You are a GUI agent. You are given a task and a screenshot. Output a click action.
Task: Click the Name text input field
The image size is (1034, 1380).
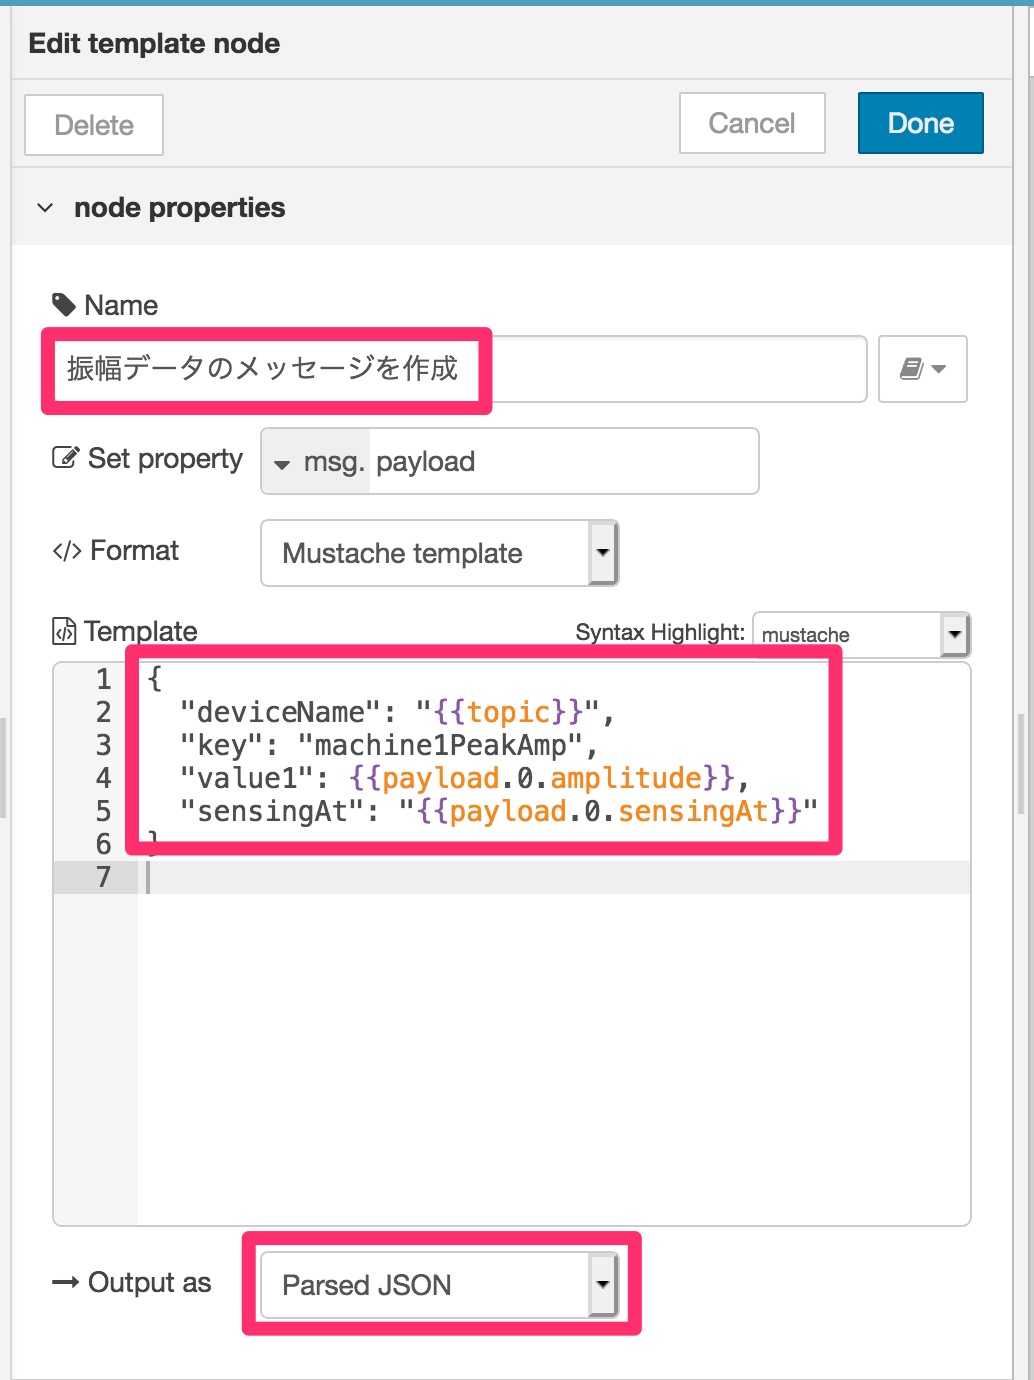[460, 369]
